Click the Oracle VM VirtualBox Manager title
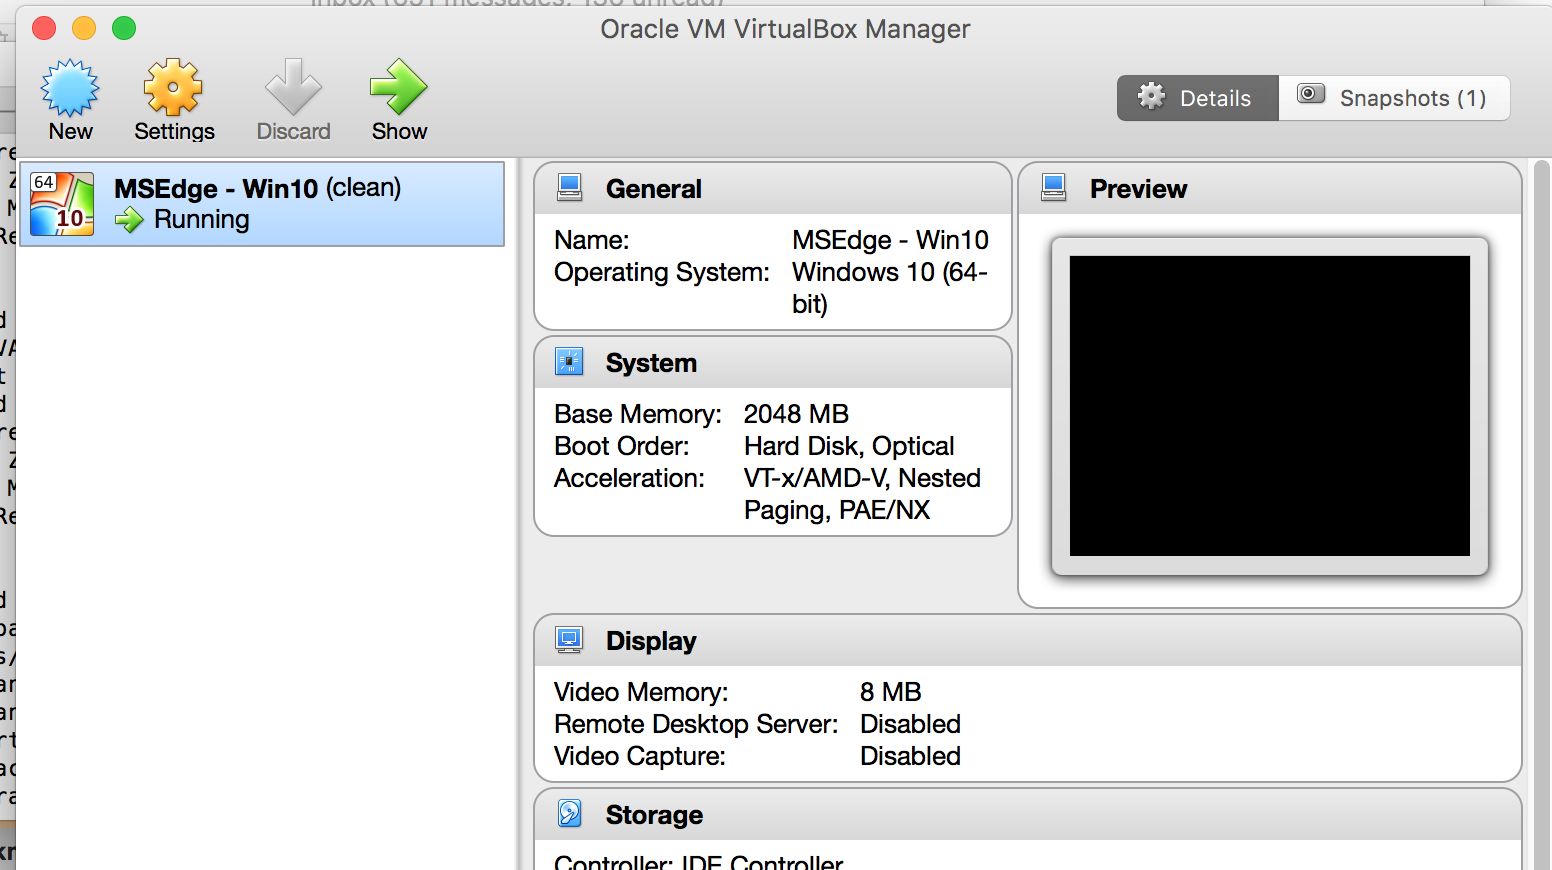The width and height of the screenshot is (1552, 870). 785,29
